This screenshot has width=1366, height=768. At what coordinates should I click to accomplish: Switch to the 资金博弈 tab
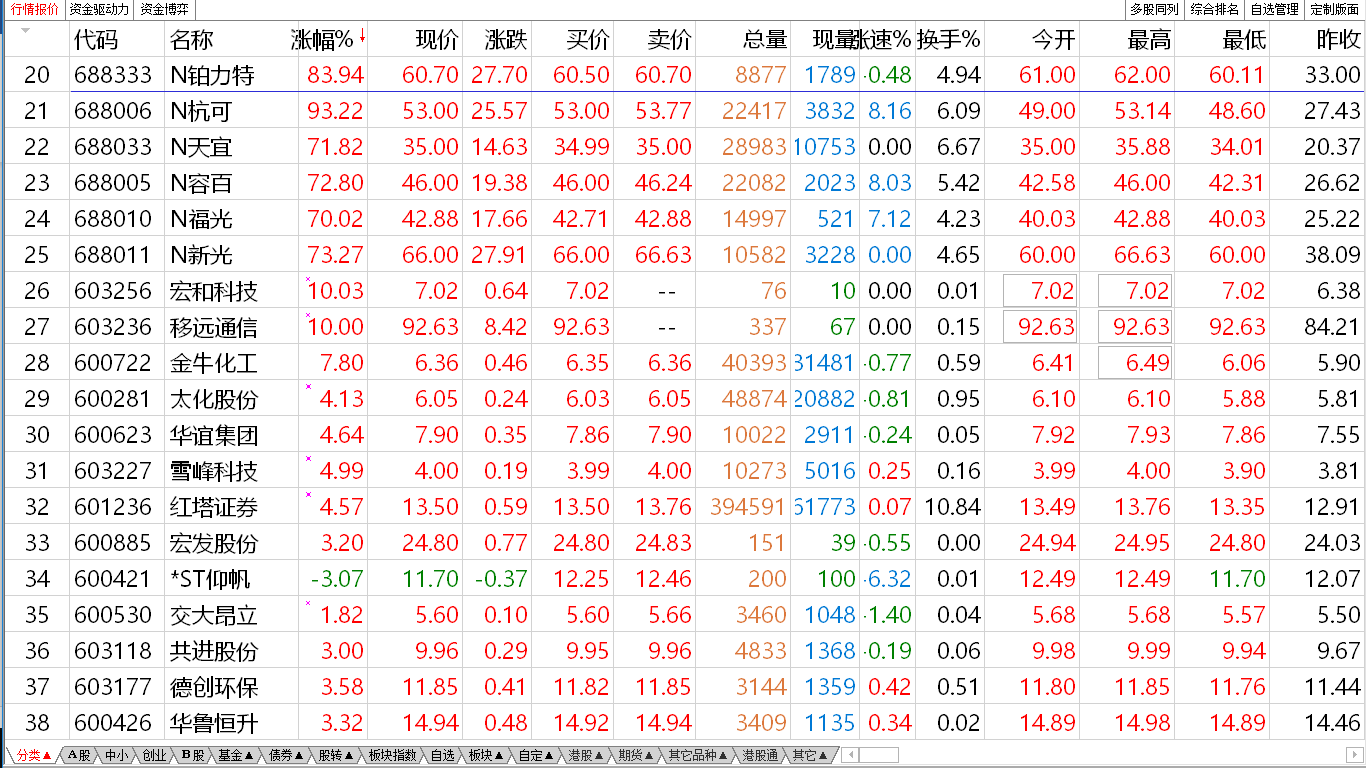(x=165, y=10)
